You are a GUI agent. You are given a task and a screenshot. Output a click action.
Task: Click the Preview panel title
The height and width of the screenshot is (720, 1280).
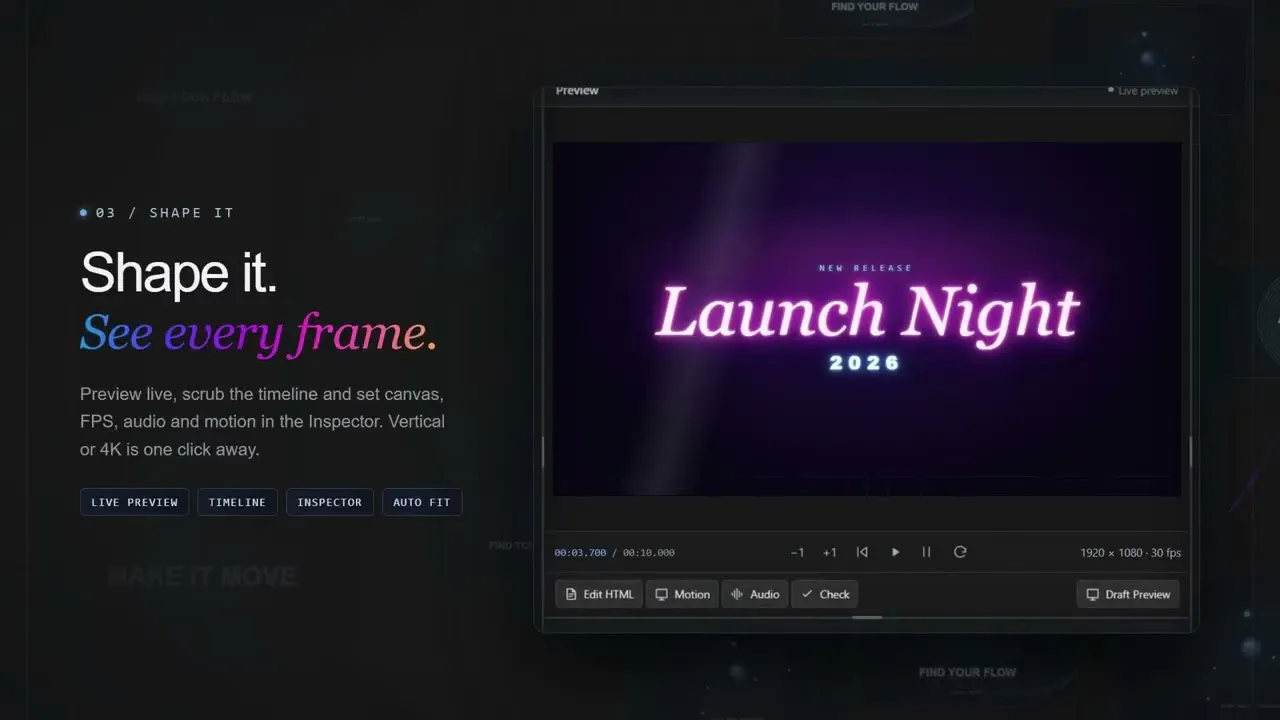[x=577, y=91]
